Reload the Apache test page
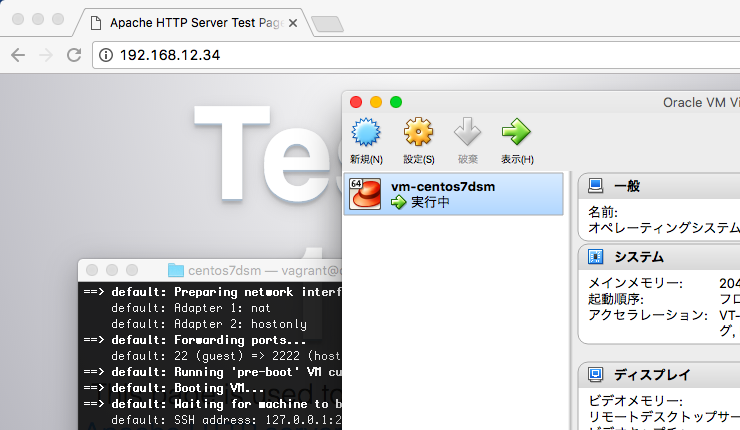The height and width of the screenshot is (430, 740). click(74, 55)
